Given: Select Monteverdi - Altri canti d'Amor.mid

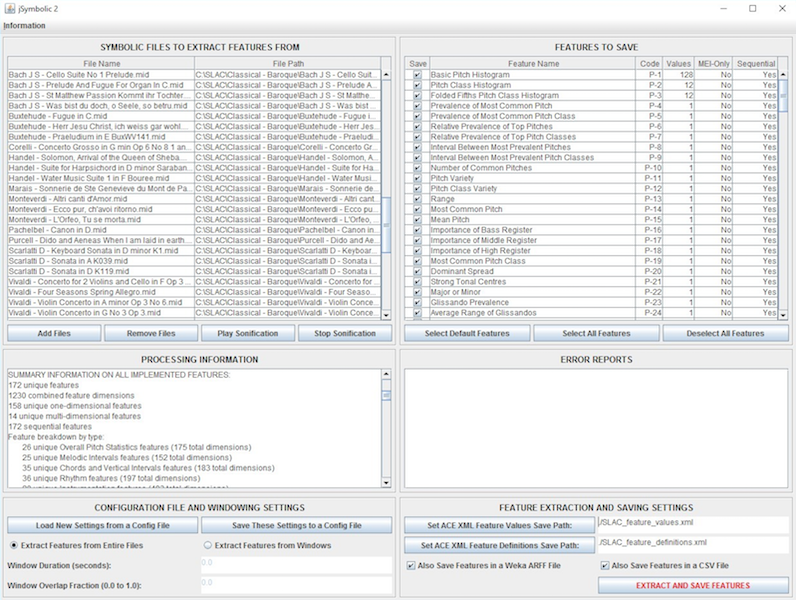Looking at the screenshot, I should point(101,199).
